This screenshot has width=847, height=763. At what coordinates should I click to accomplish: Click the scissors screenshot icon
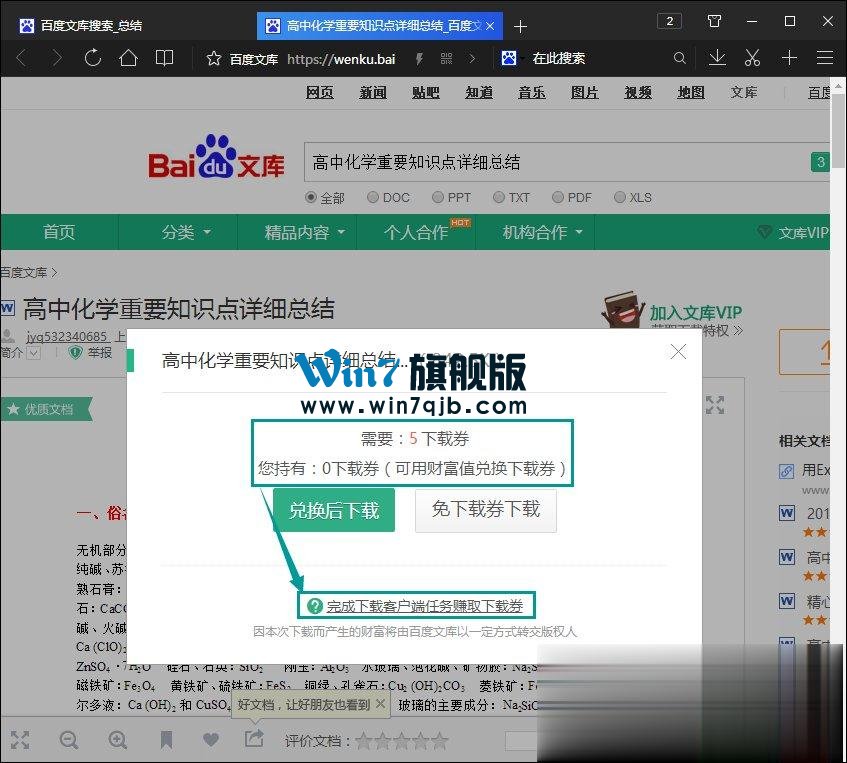coord(752,58)
